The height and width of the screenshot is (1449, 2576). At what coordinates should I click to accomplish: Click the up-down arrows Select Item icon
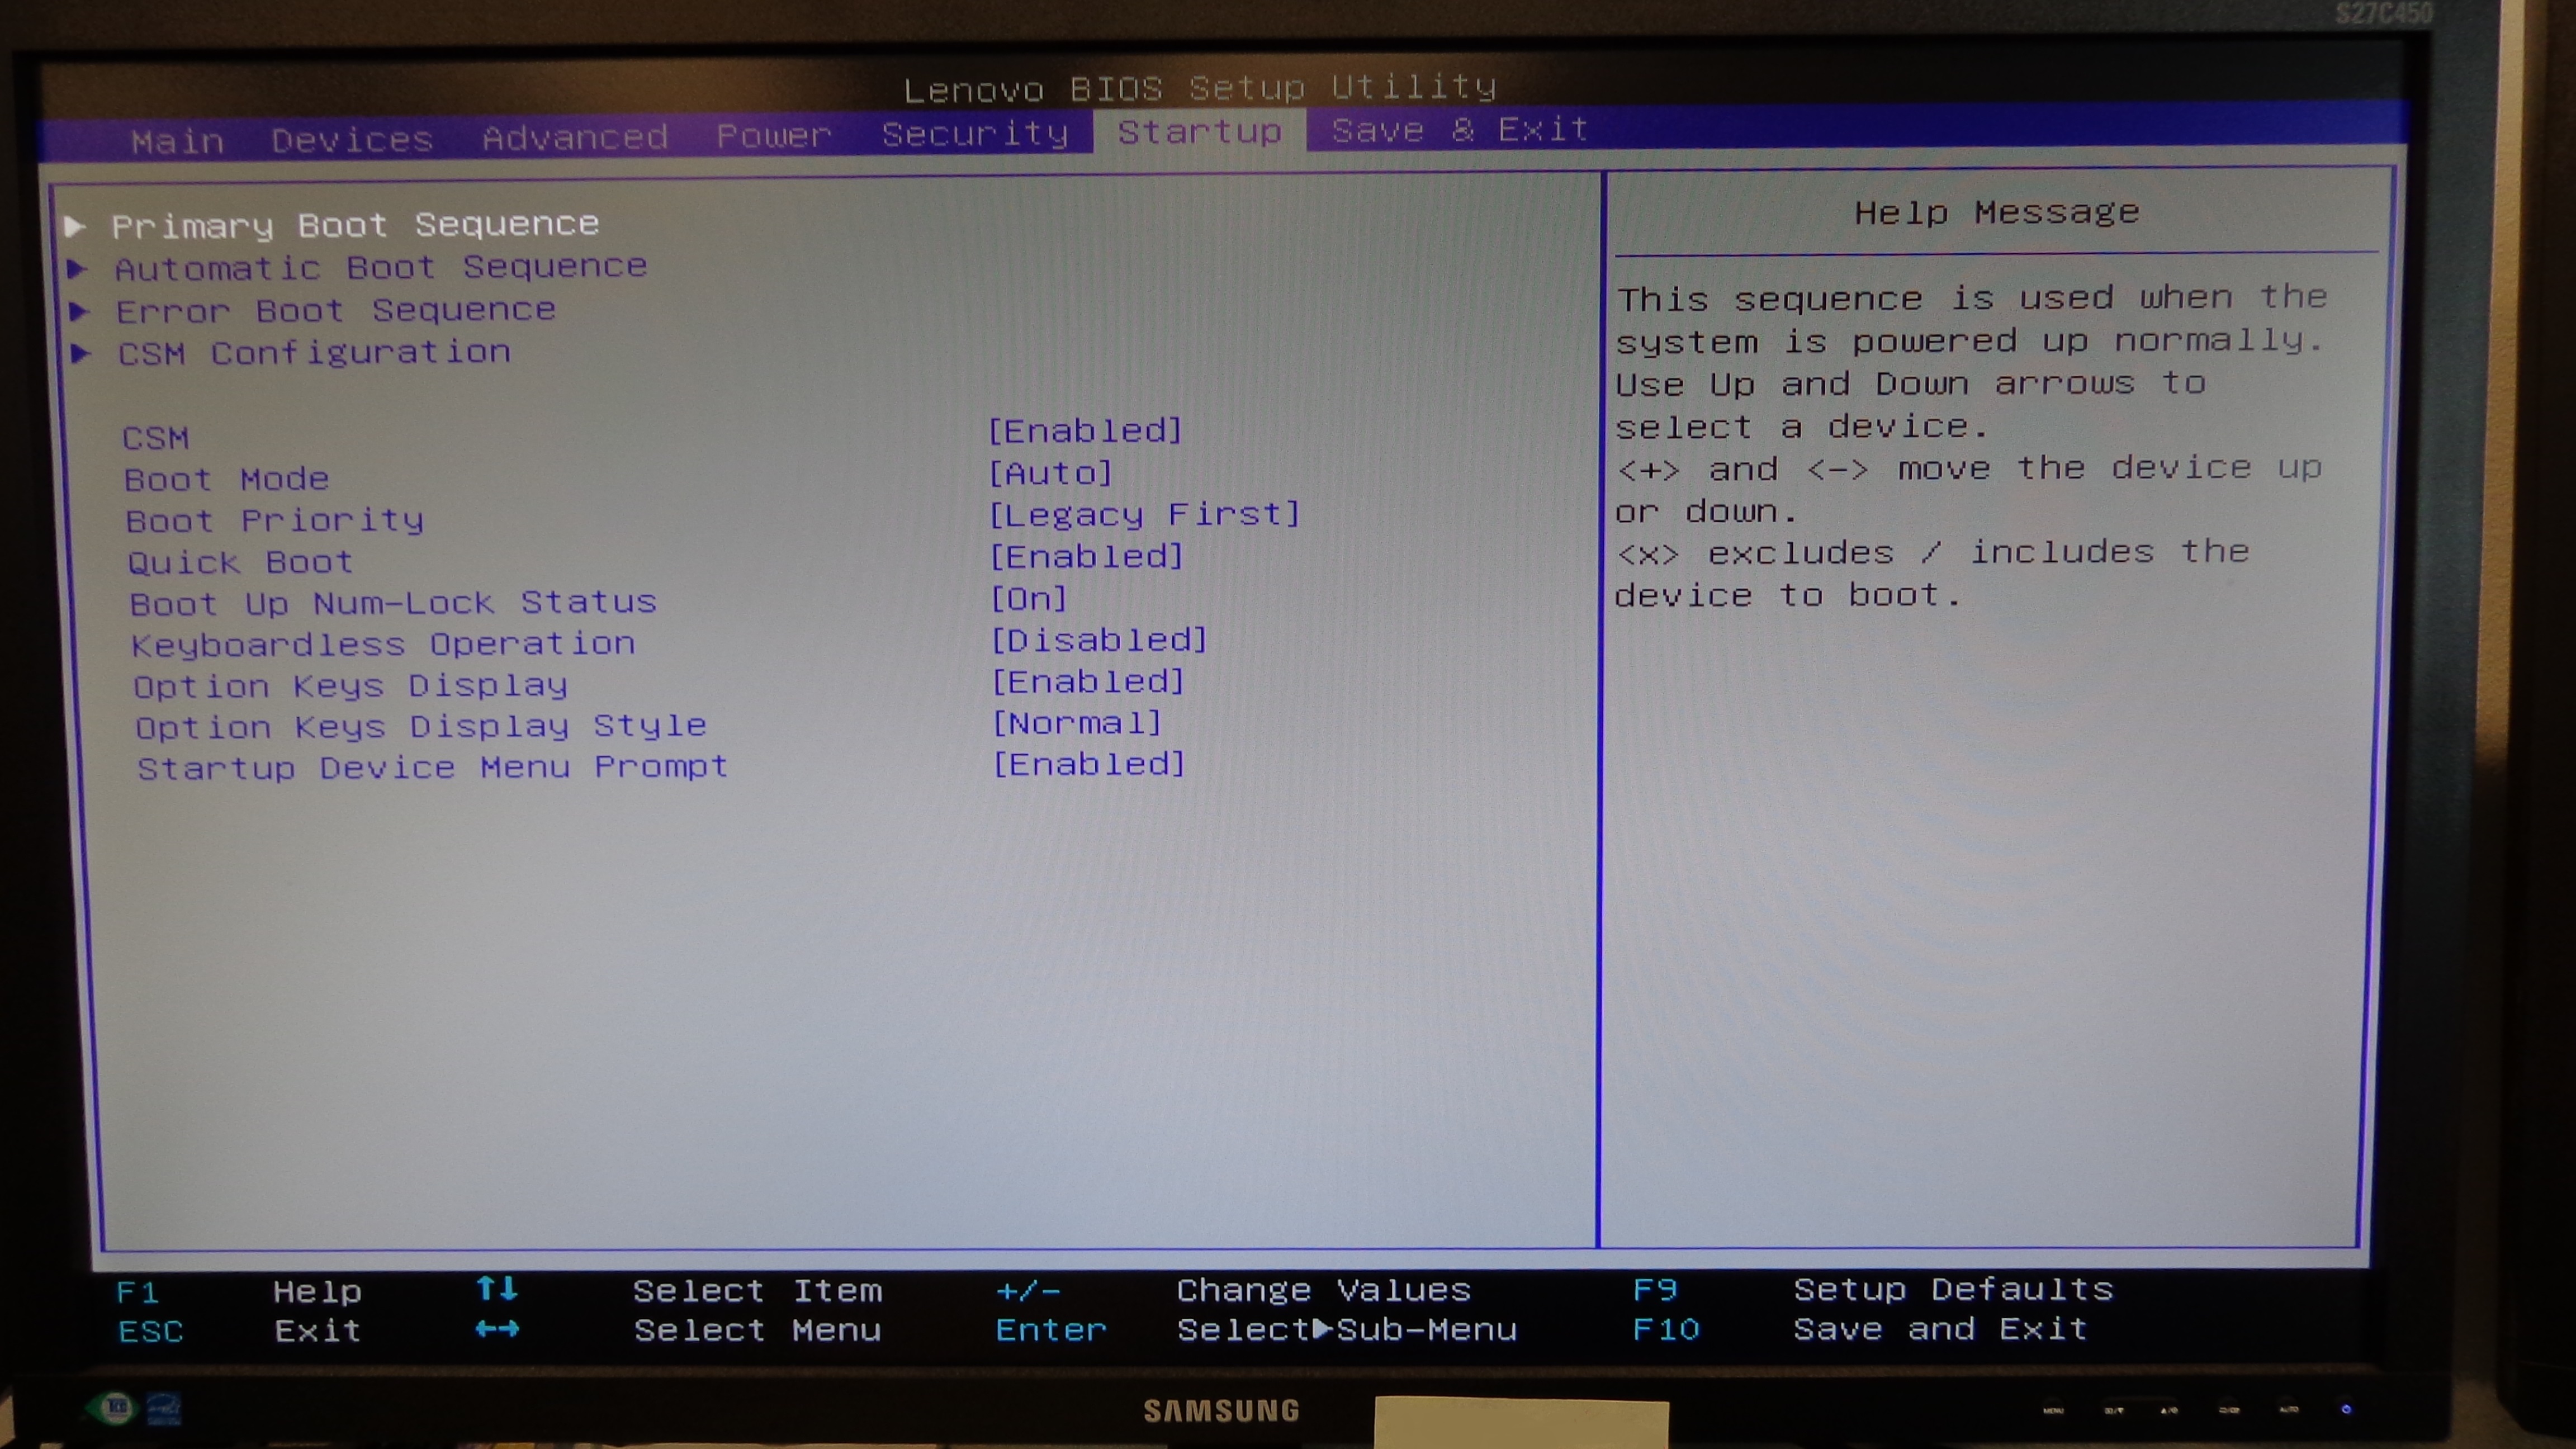497,1288
